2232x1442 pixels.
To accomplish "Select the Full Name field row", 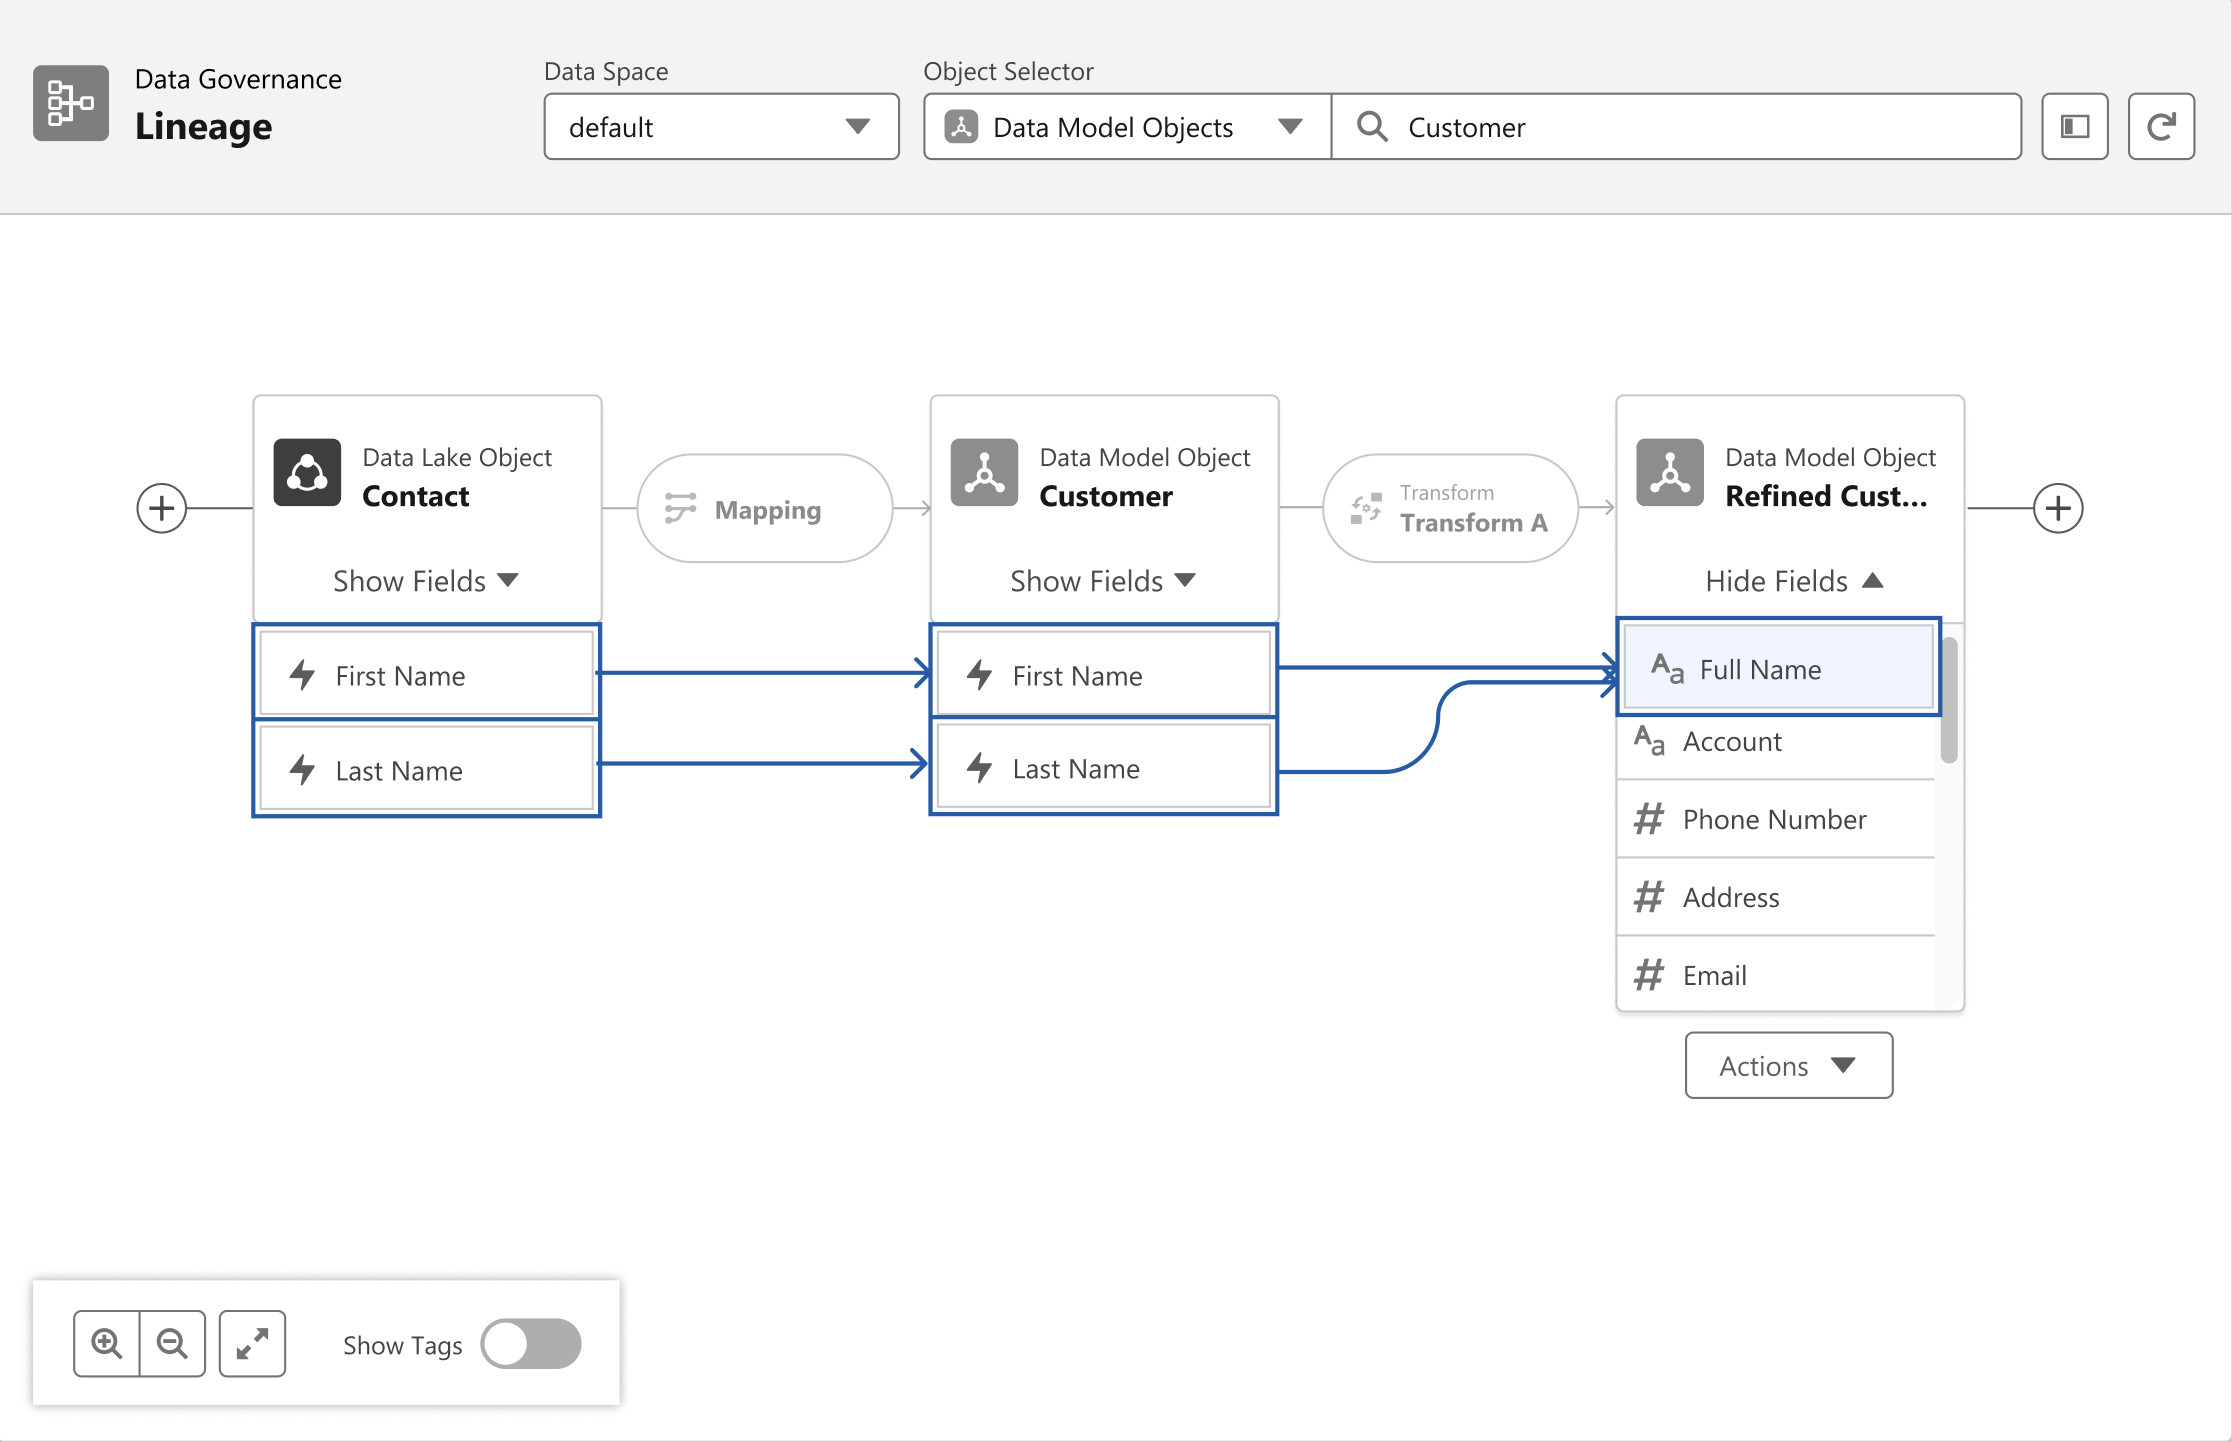I will 1779,667.
